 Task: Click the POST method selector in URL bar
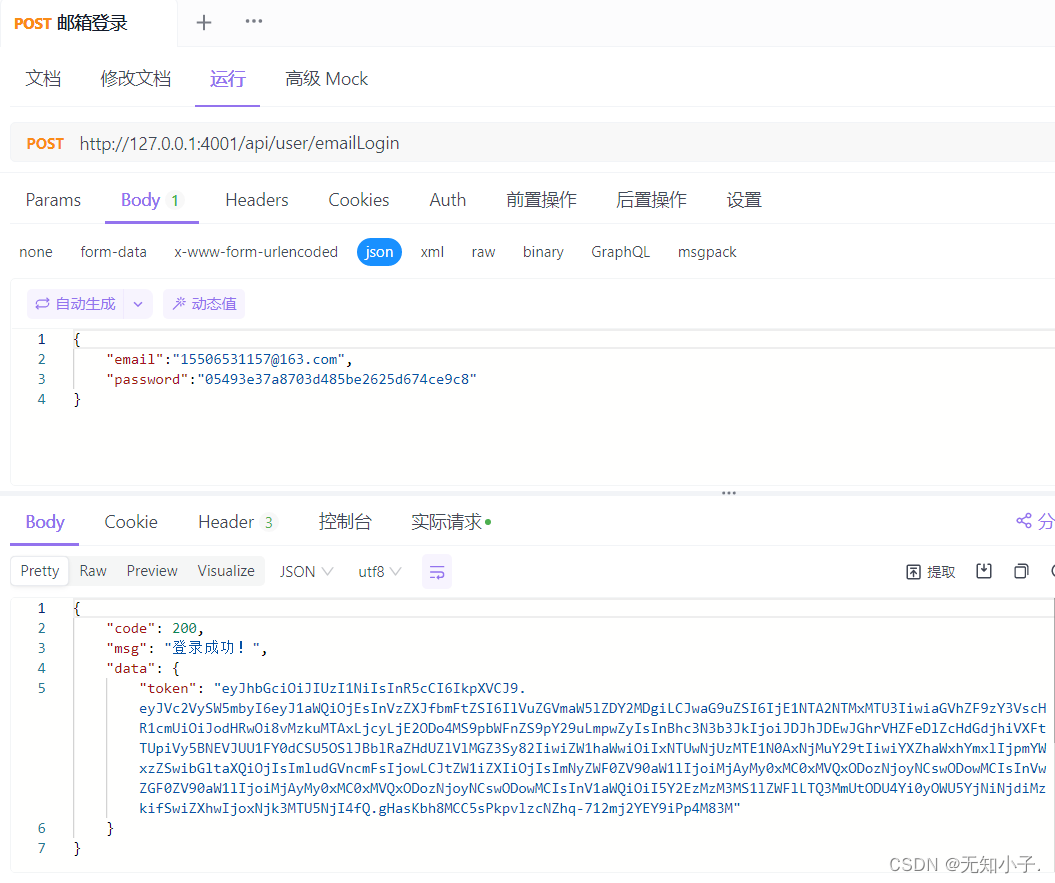click(x=45, y=144)
